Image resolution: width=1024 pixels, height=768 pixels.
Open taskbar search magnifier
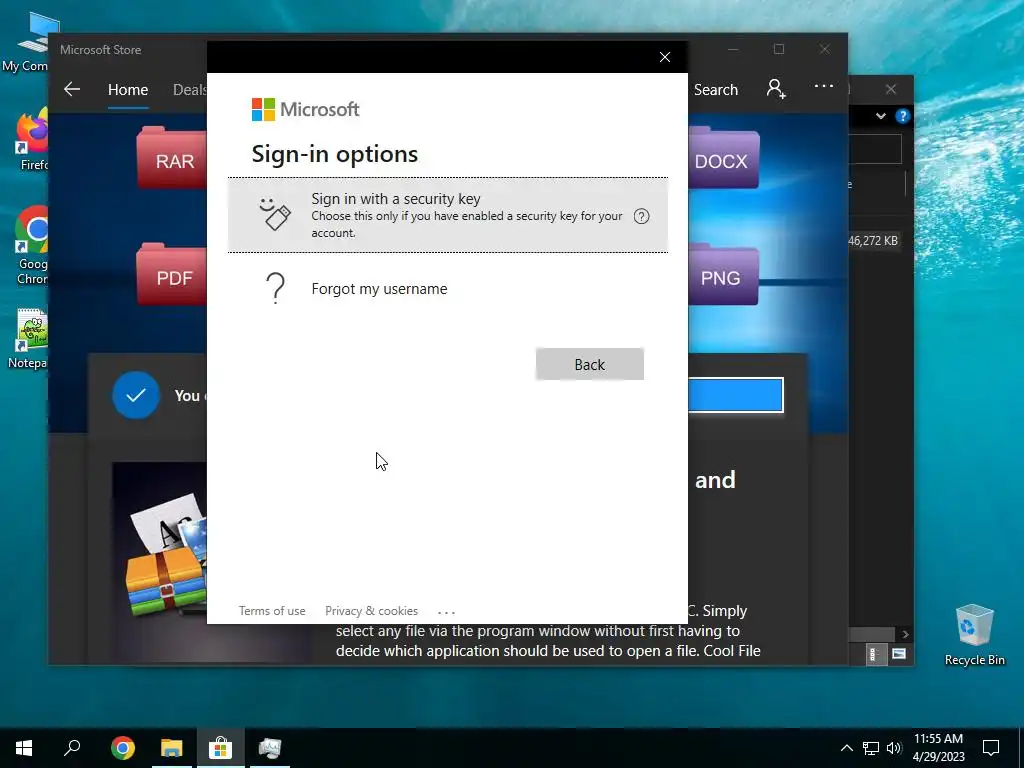click(x=72, y=748)
